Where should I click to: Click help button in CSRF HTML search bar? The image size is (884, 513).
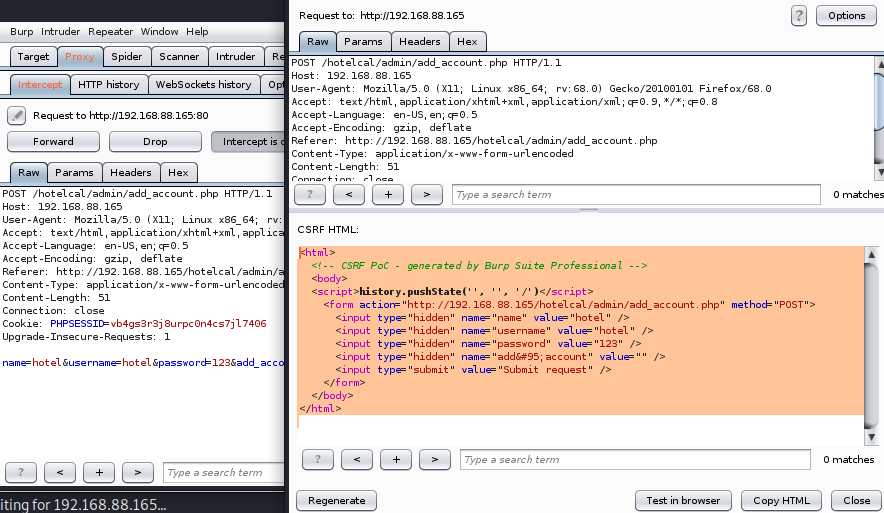[317, 459]
